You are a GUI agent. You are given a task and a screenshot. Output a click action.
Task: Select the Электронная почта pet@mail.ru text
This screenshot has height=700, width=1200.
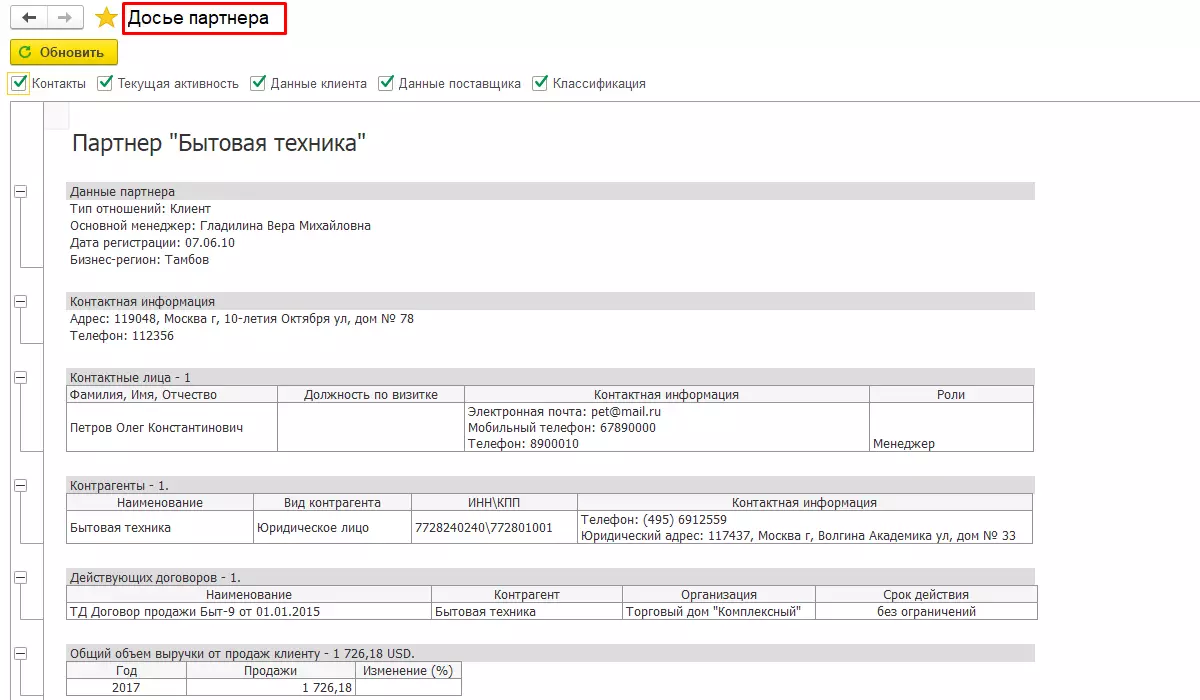pos(564,411)
